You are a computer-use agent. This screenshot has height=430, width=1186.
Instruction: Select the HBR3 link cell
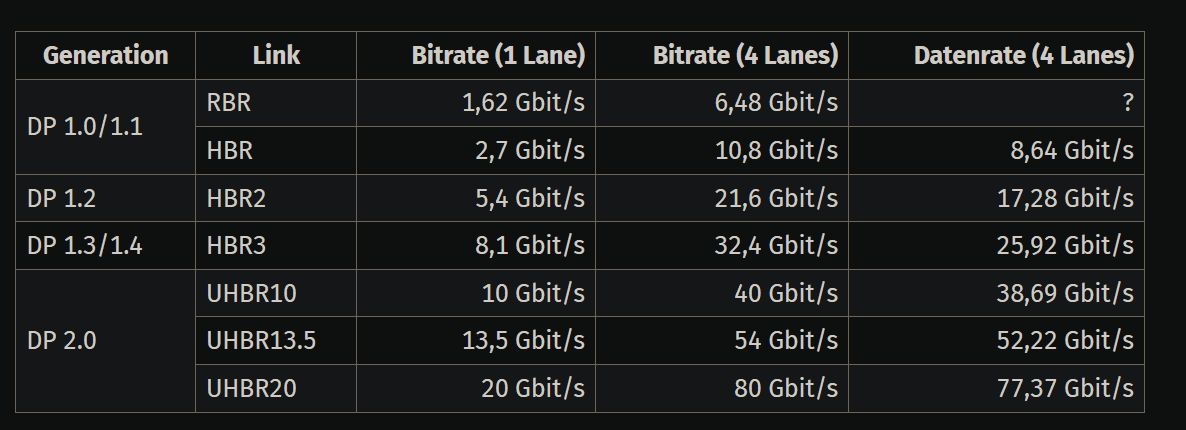[235, 245]
